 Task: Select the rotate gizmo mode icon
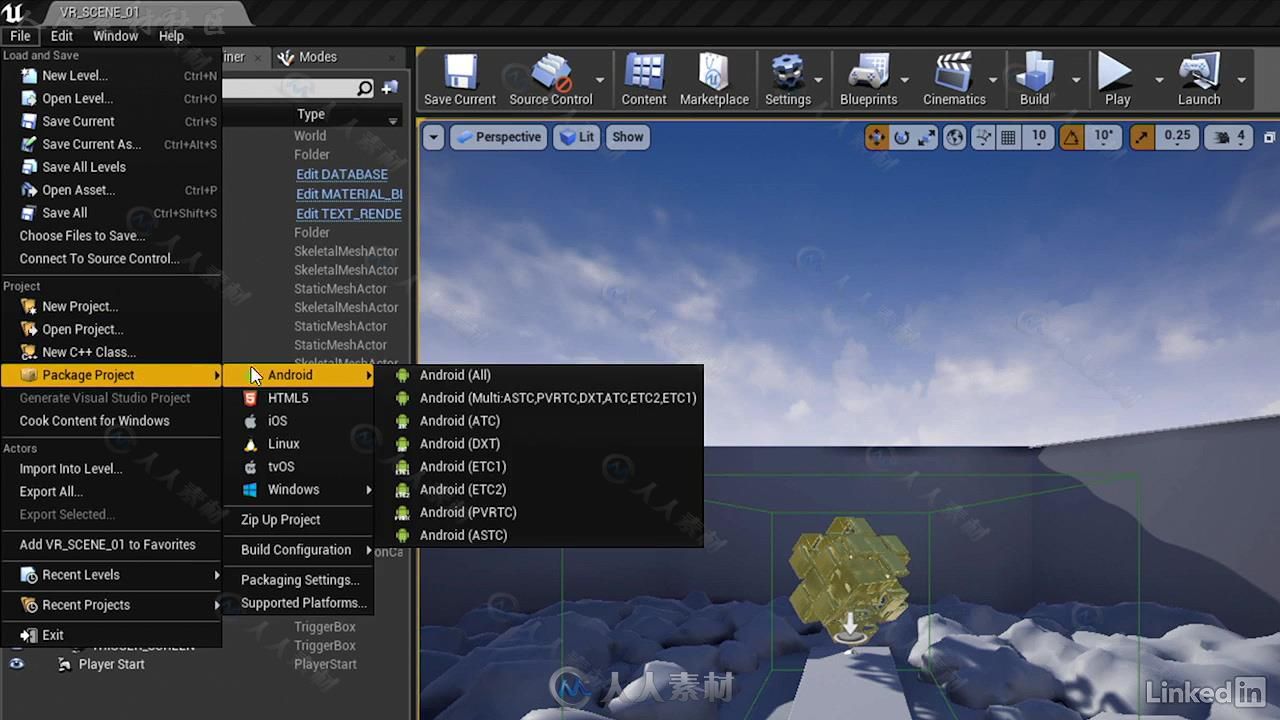coord(902,137)
